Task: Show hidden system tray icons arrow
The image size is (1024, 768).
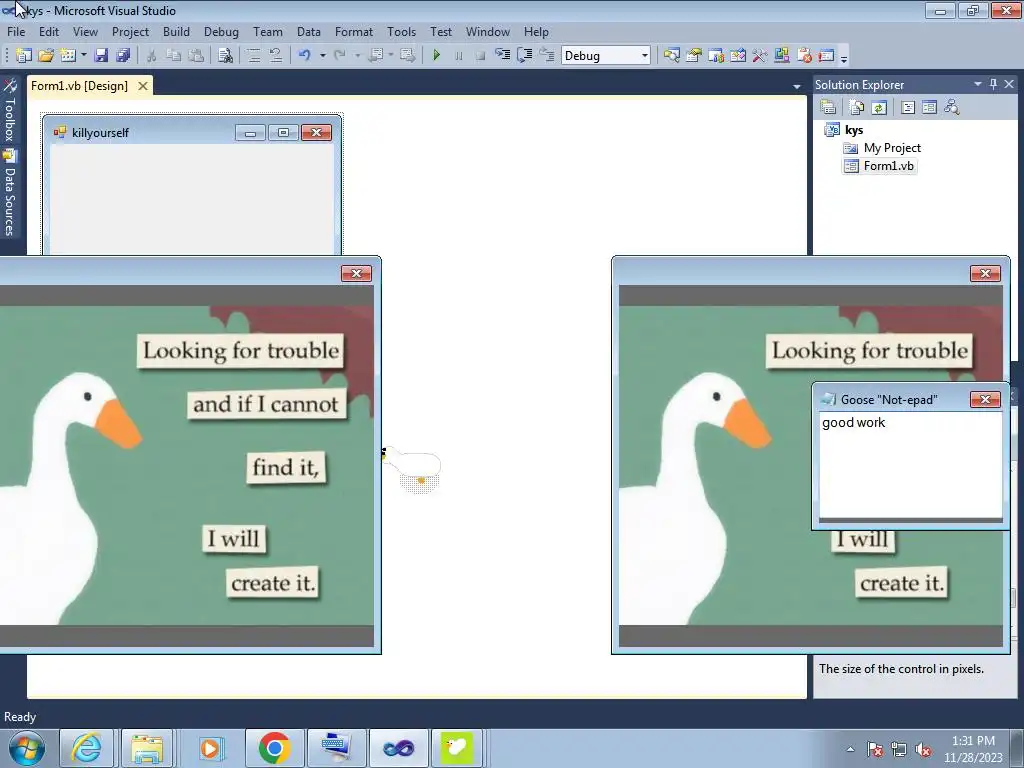Action: [850, 749]
